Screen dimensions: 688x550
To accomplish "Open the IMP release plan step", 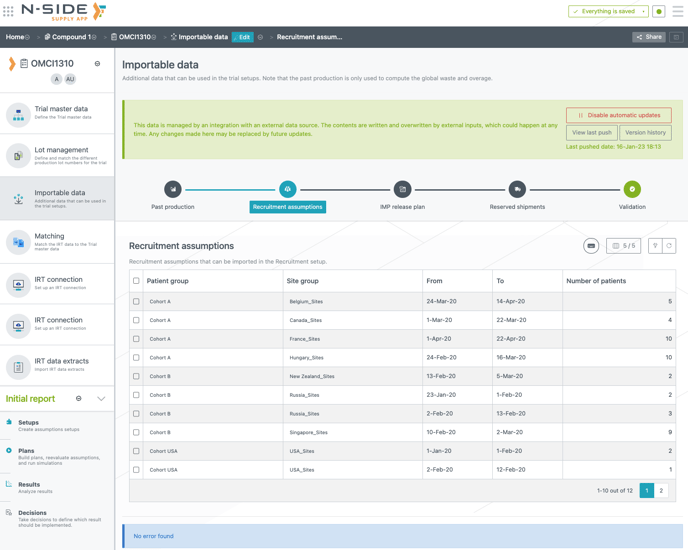I will pyautogui.click(x=402, y=189).
